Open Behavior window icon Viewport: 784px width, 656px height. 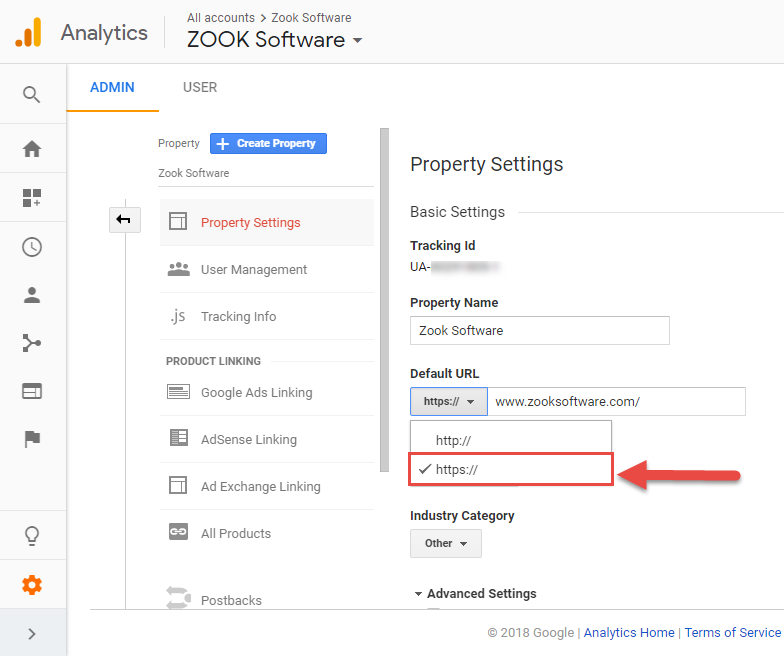pos(32,391)
